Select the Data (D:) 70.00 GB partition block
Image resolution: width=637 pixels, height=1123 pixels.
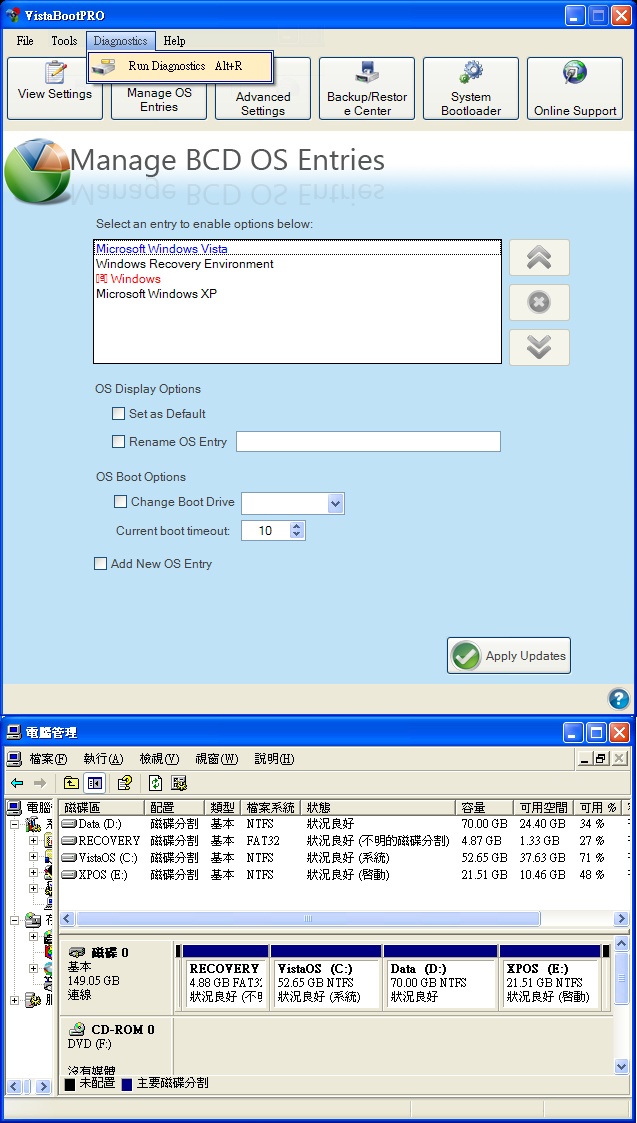440,976
